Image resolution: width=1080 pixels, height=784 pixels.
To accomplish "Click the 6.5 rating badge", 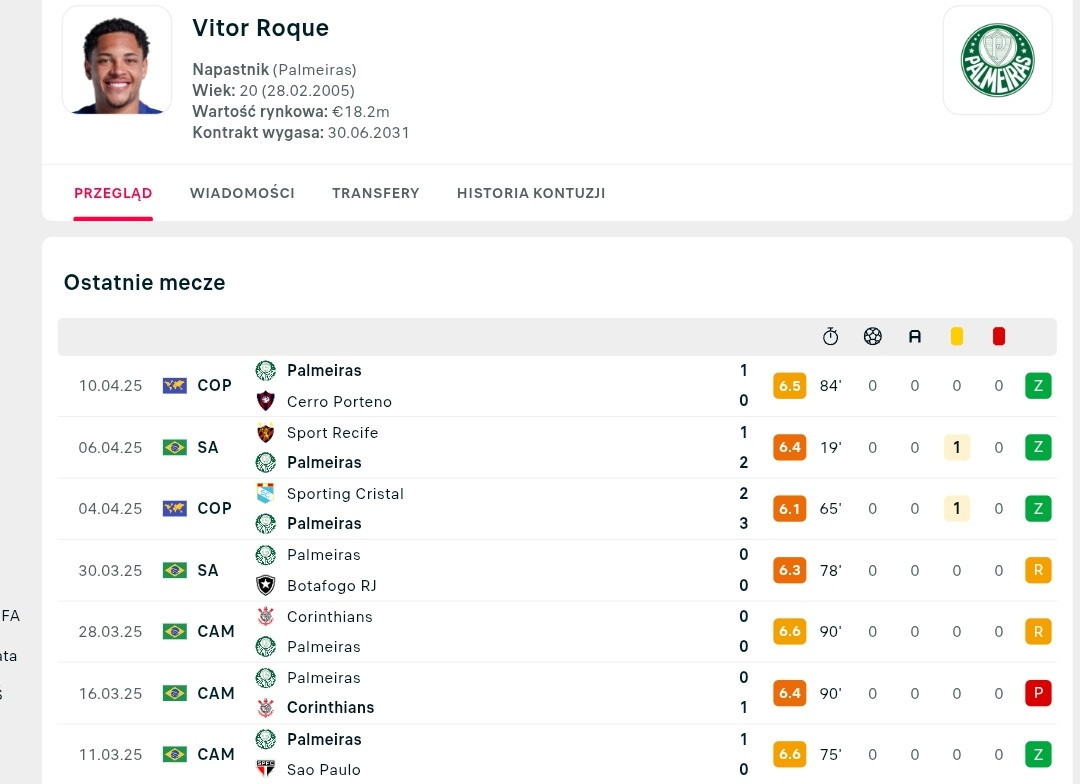I will tap(789, 386).
